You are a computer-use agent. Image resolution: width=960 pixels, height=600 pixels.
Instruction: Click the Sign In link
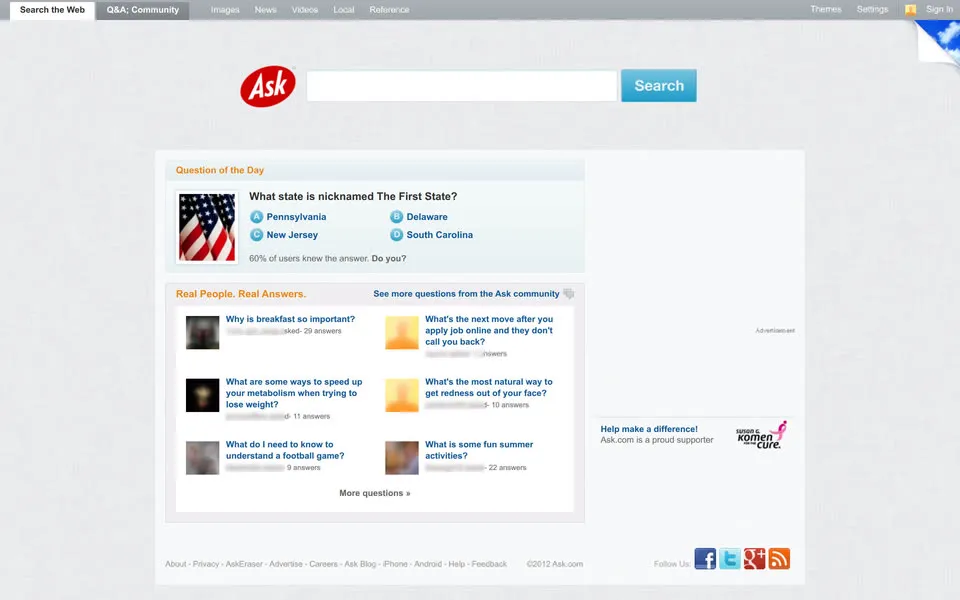[939, 9]
